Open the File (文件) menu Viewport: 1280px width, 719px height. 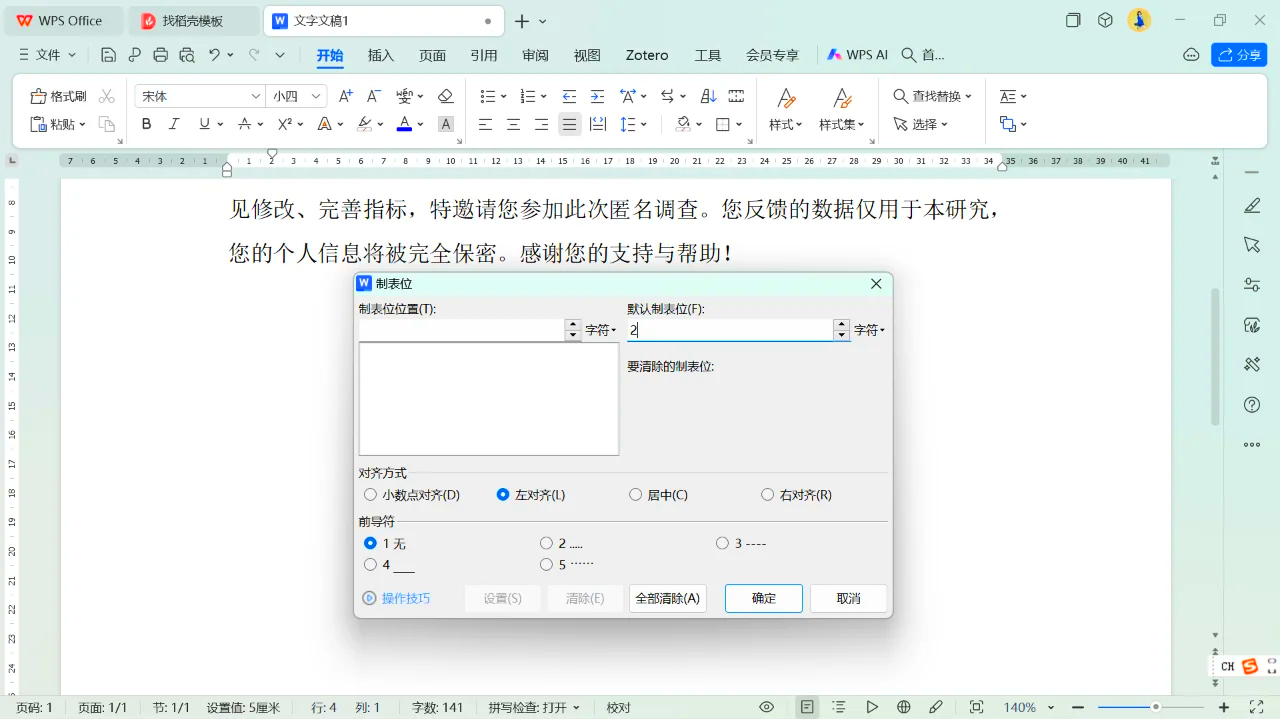pyautogui.click(x=48, y=55)
